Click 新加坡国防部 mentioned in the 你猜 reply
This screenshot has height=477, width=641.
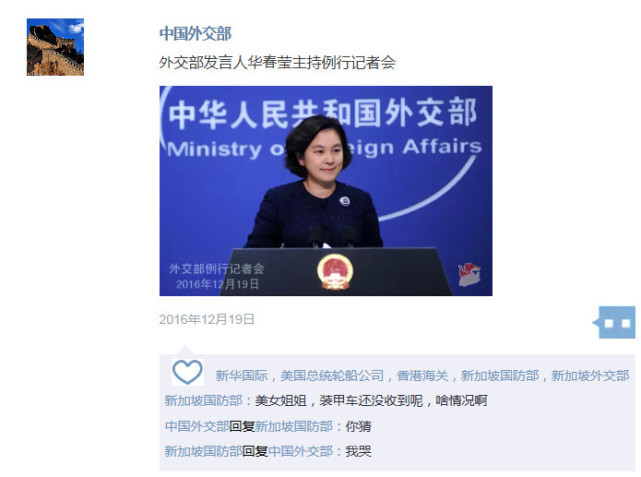[x=294, y=426]
